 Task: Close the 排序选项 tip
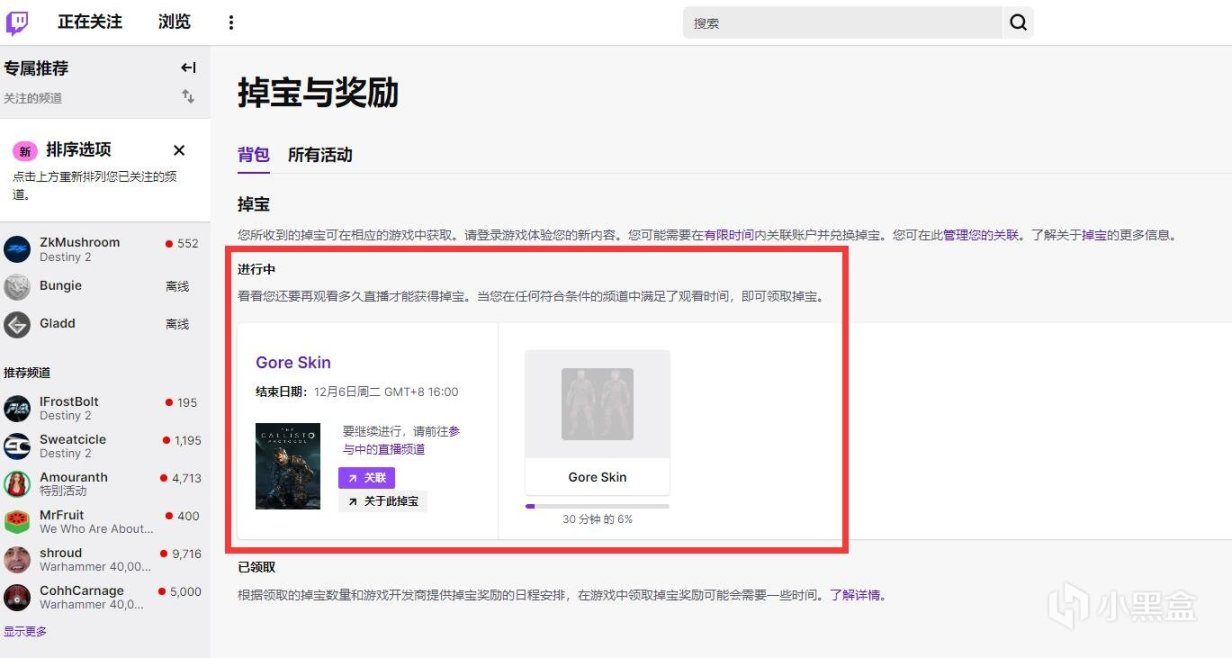pyautogui.click(x=179, y=151)
